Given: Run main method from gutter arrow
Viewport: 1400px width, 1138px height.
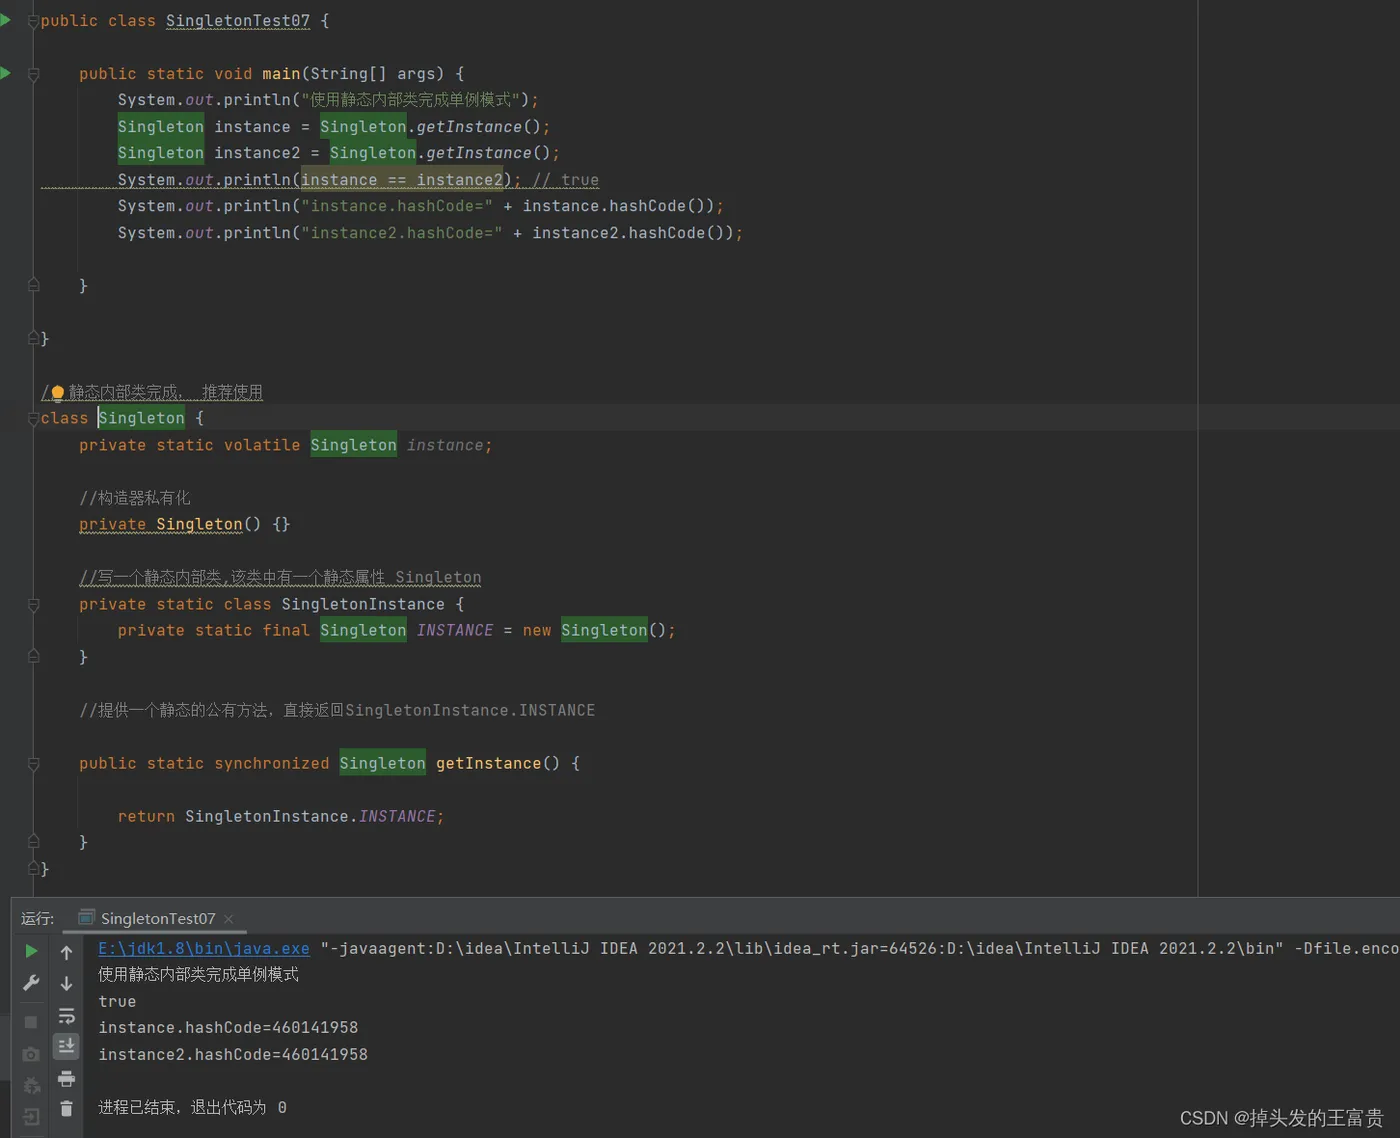Looking at the screenshot, I should (x=5, y=73).
